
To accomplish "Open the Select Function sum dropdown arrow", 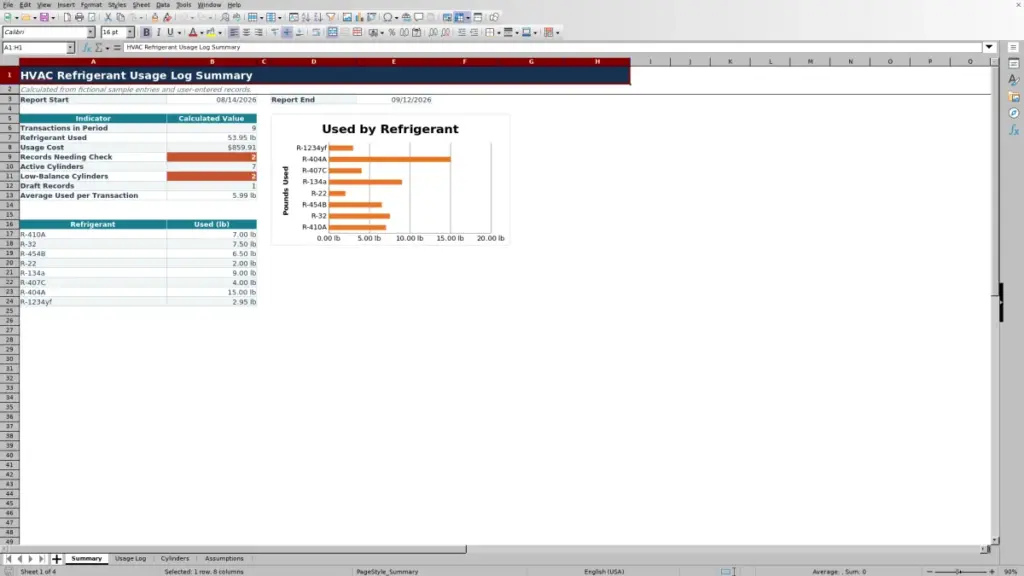I will [107, 48].
